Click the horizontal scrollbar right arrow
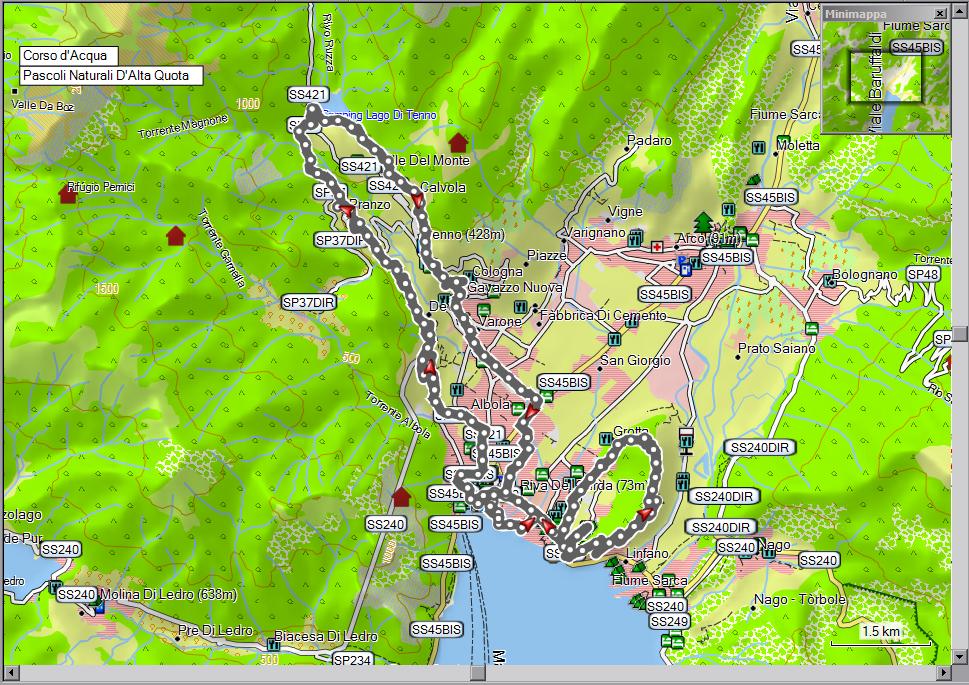Screen dimensions: 969x685 point(944,672)
